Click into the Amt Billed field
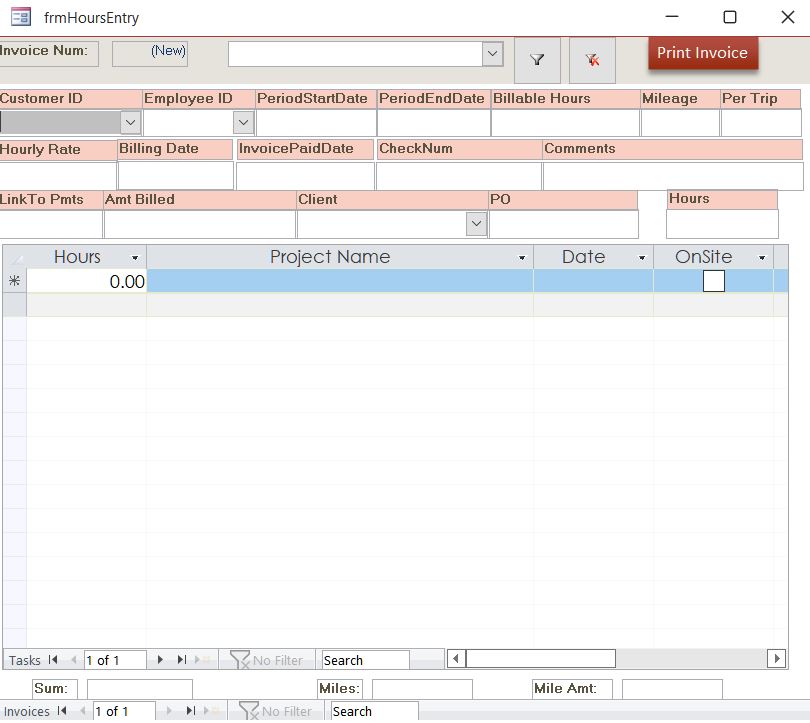This screenshot has height=723, width=810. pos(199,224)
